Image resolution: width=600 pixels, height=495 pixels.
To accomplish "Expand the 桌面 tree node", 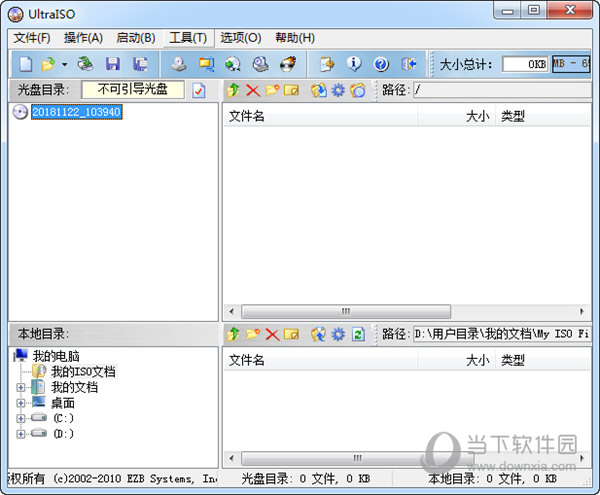I will (x=21, y=403).
